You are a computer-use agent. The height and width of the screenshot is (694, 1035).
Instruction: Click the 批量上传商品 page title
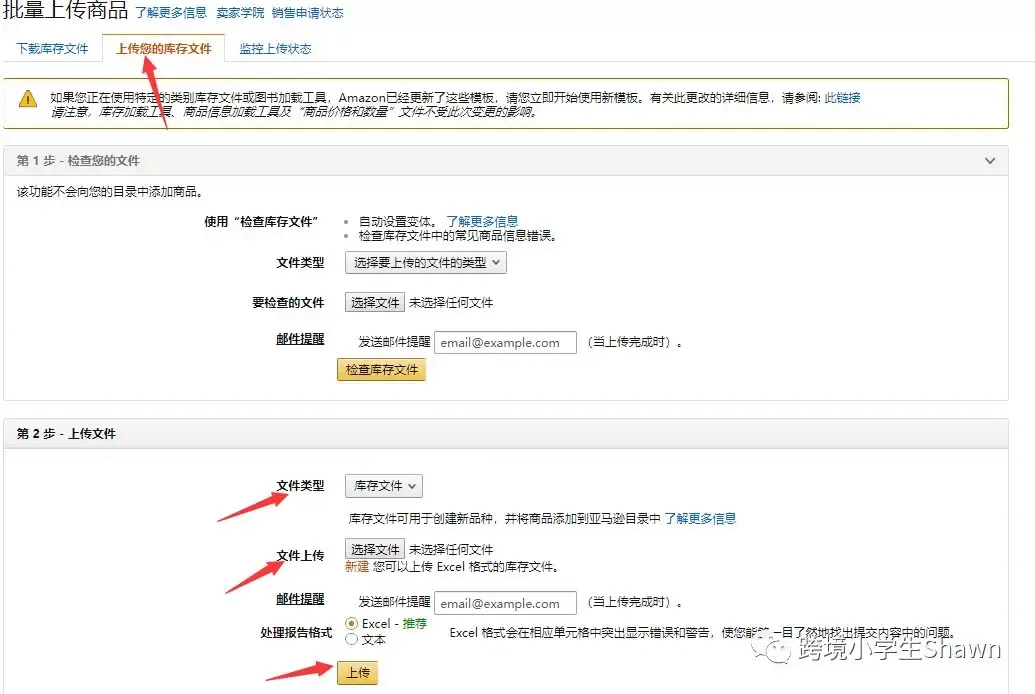tap(65, 10)
